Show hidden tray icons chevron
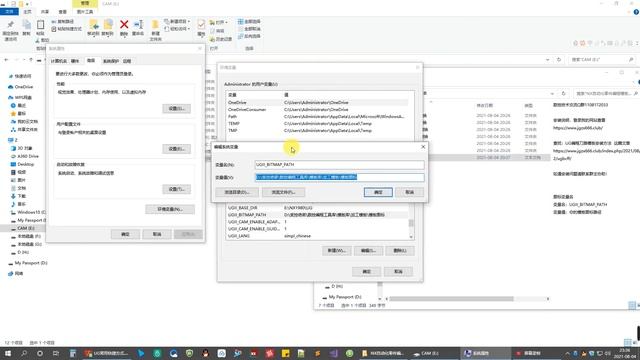The width and height of the screenshot is (640, 360). [567, 353]
